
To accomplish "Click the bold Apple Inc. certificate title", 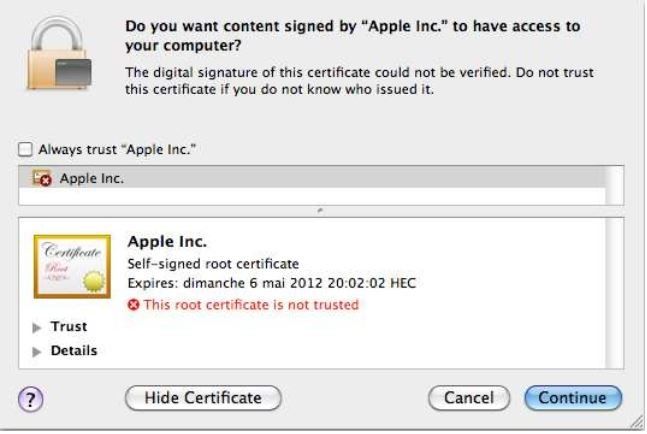I will click(166, 242).
